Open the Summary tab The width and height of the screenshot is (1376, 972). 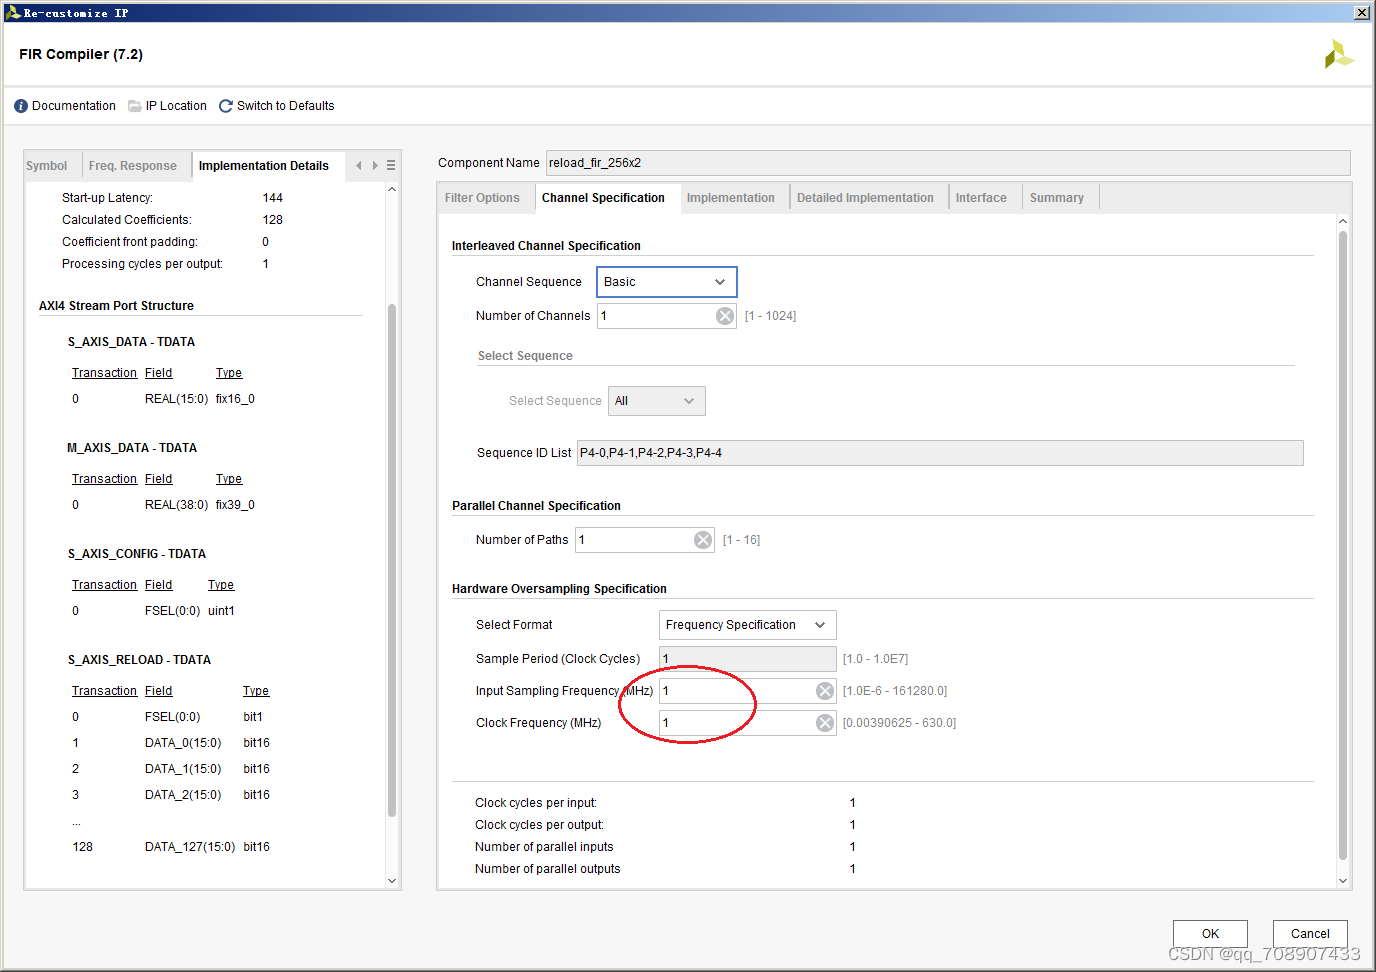pos(1057,198)
